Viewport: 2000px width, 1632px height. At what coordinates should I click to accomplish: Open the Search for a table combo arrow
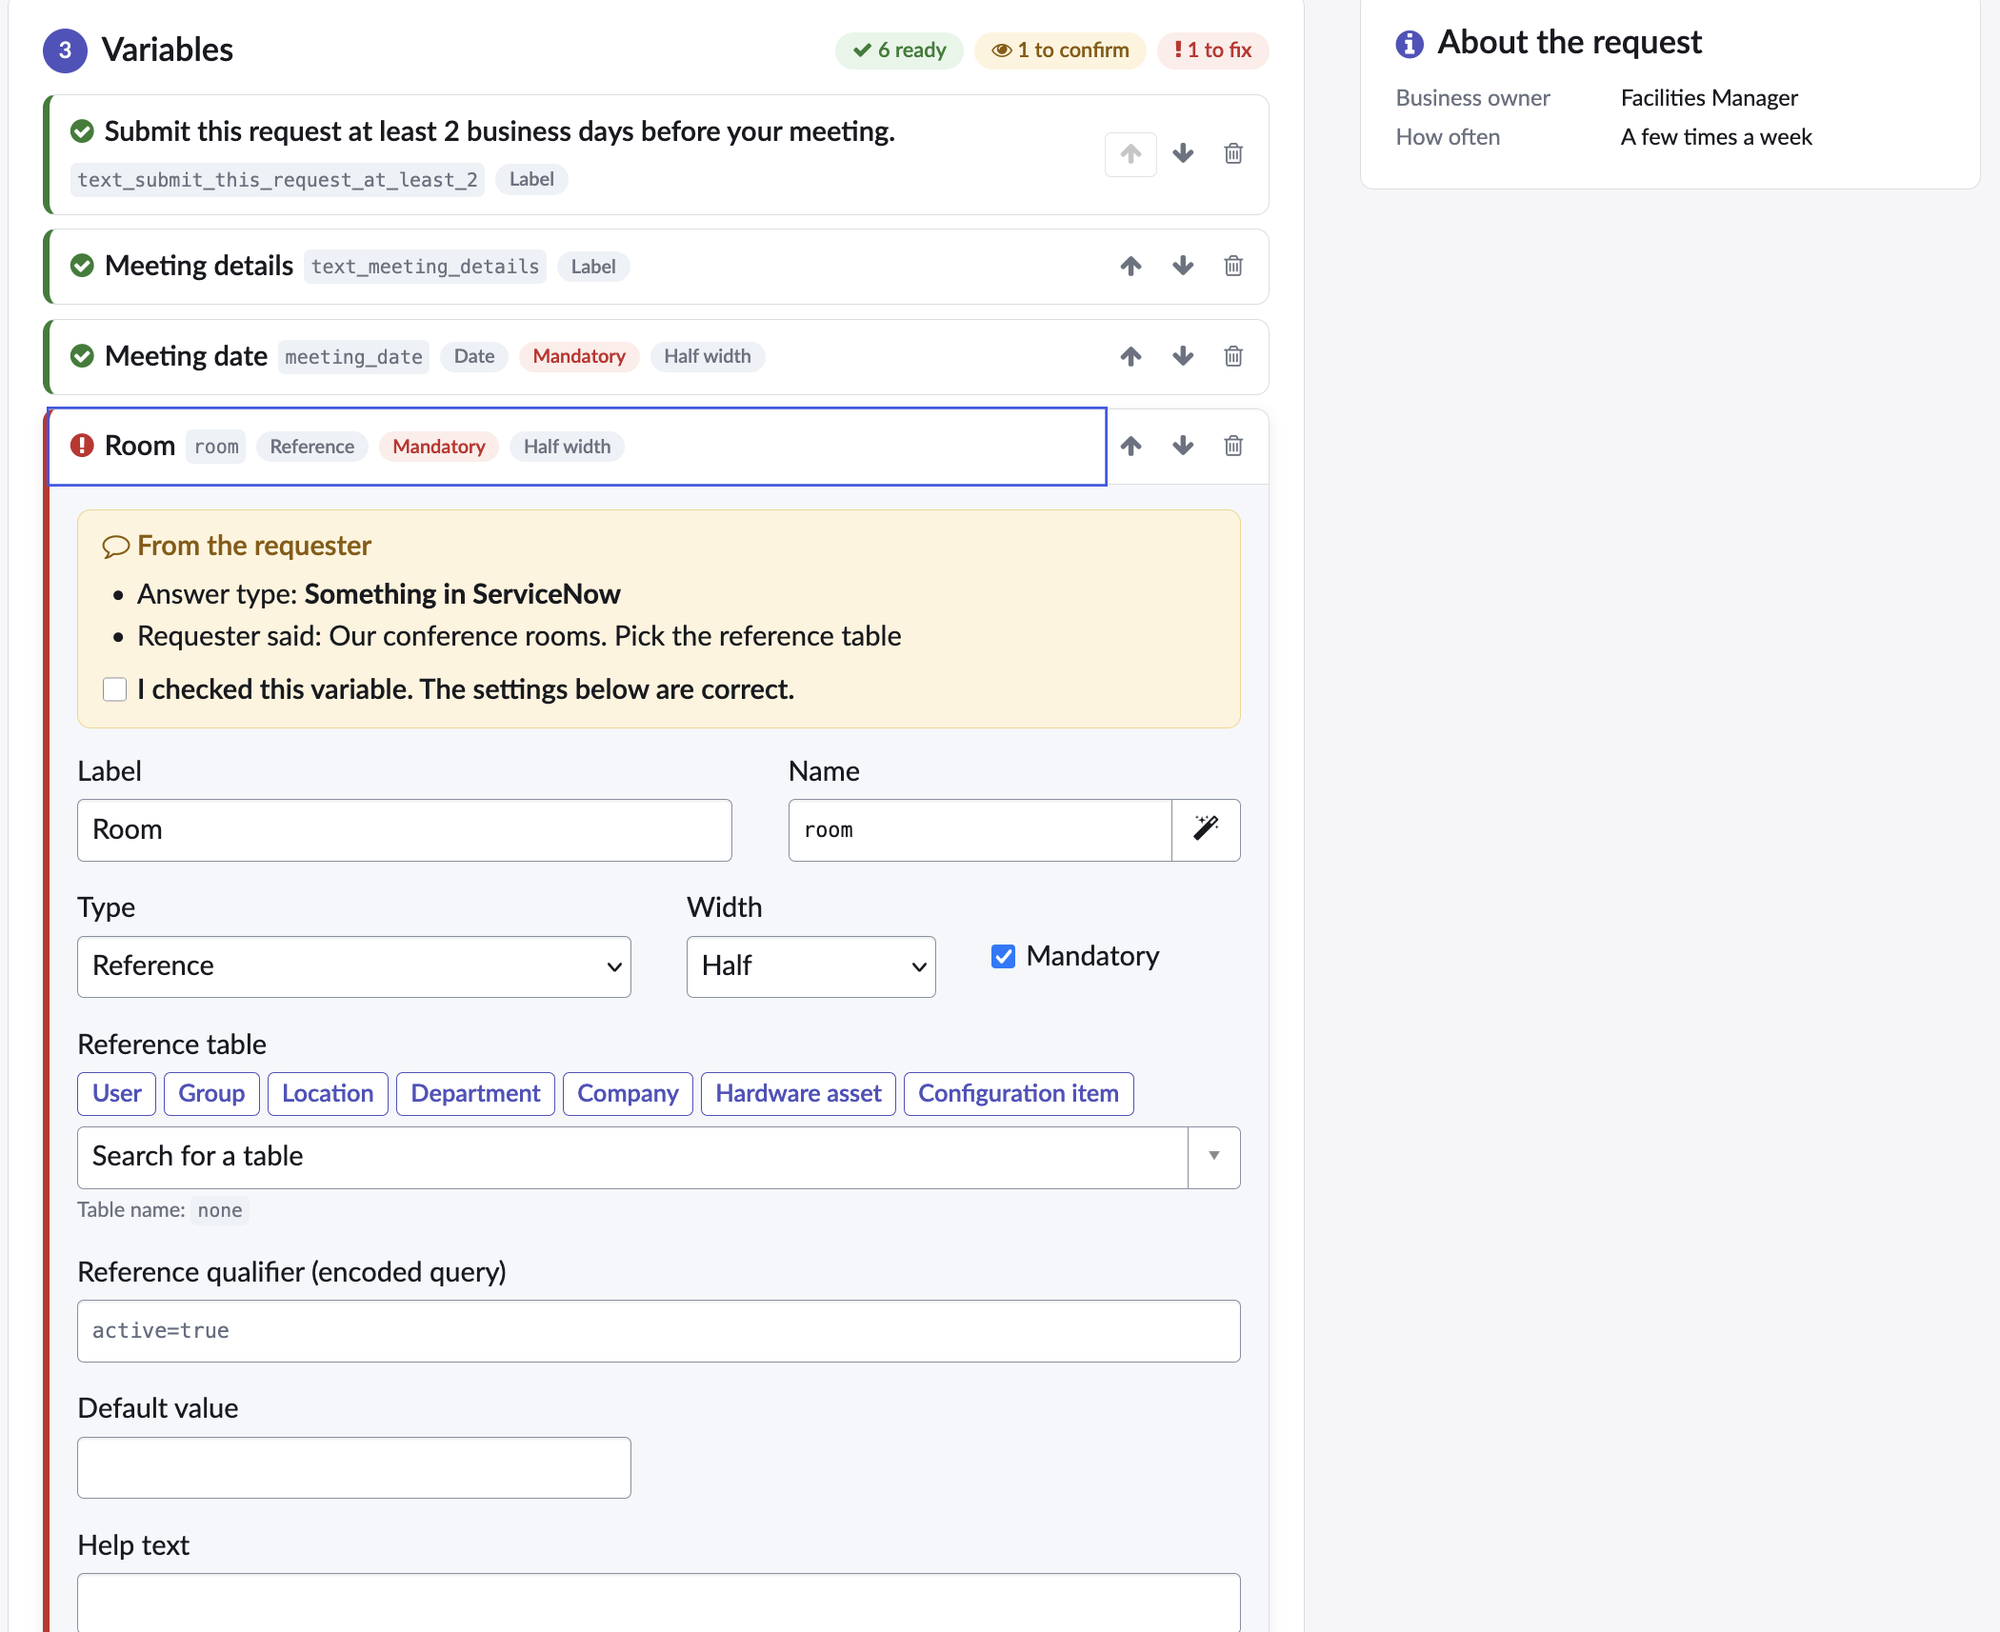click(x=1214, y=1157)
